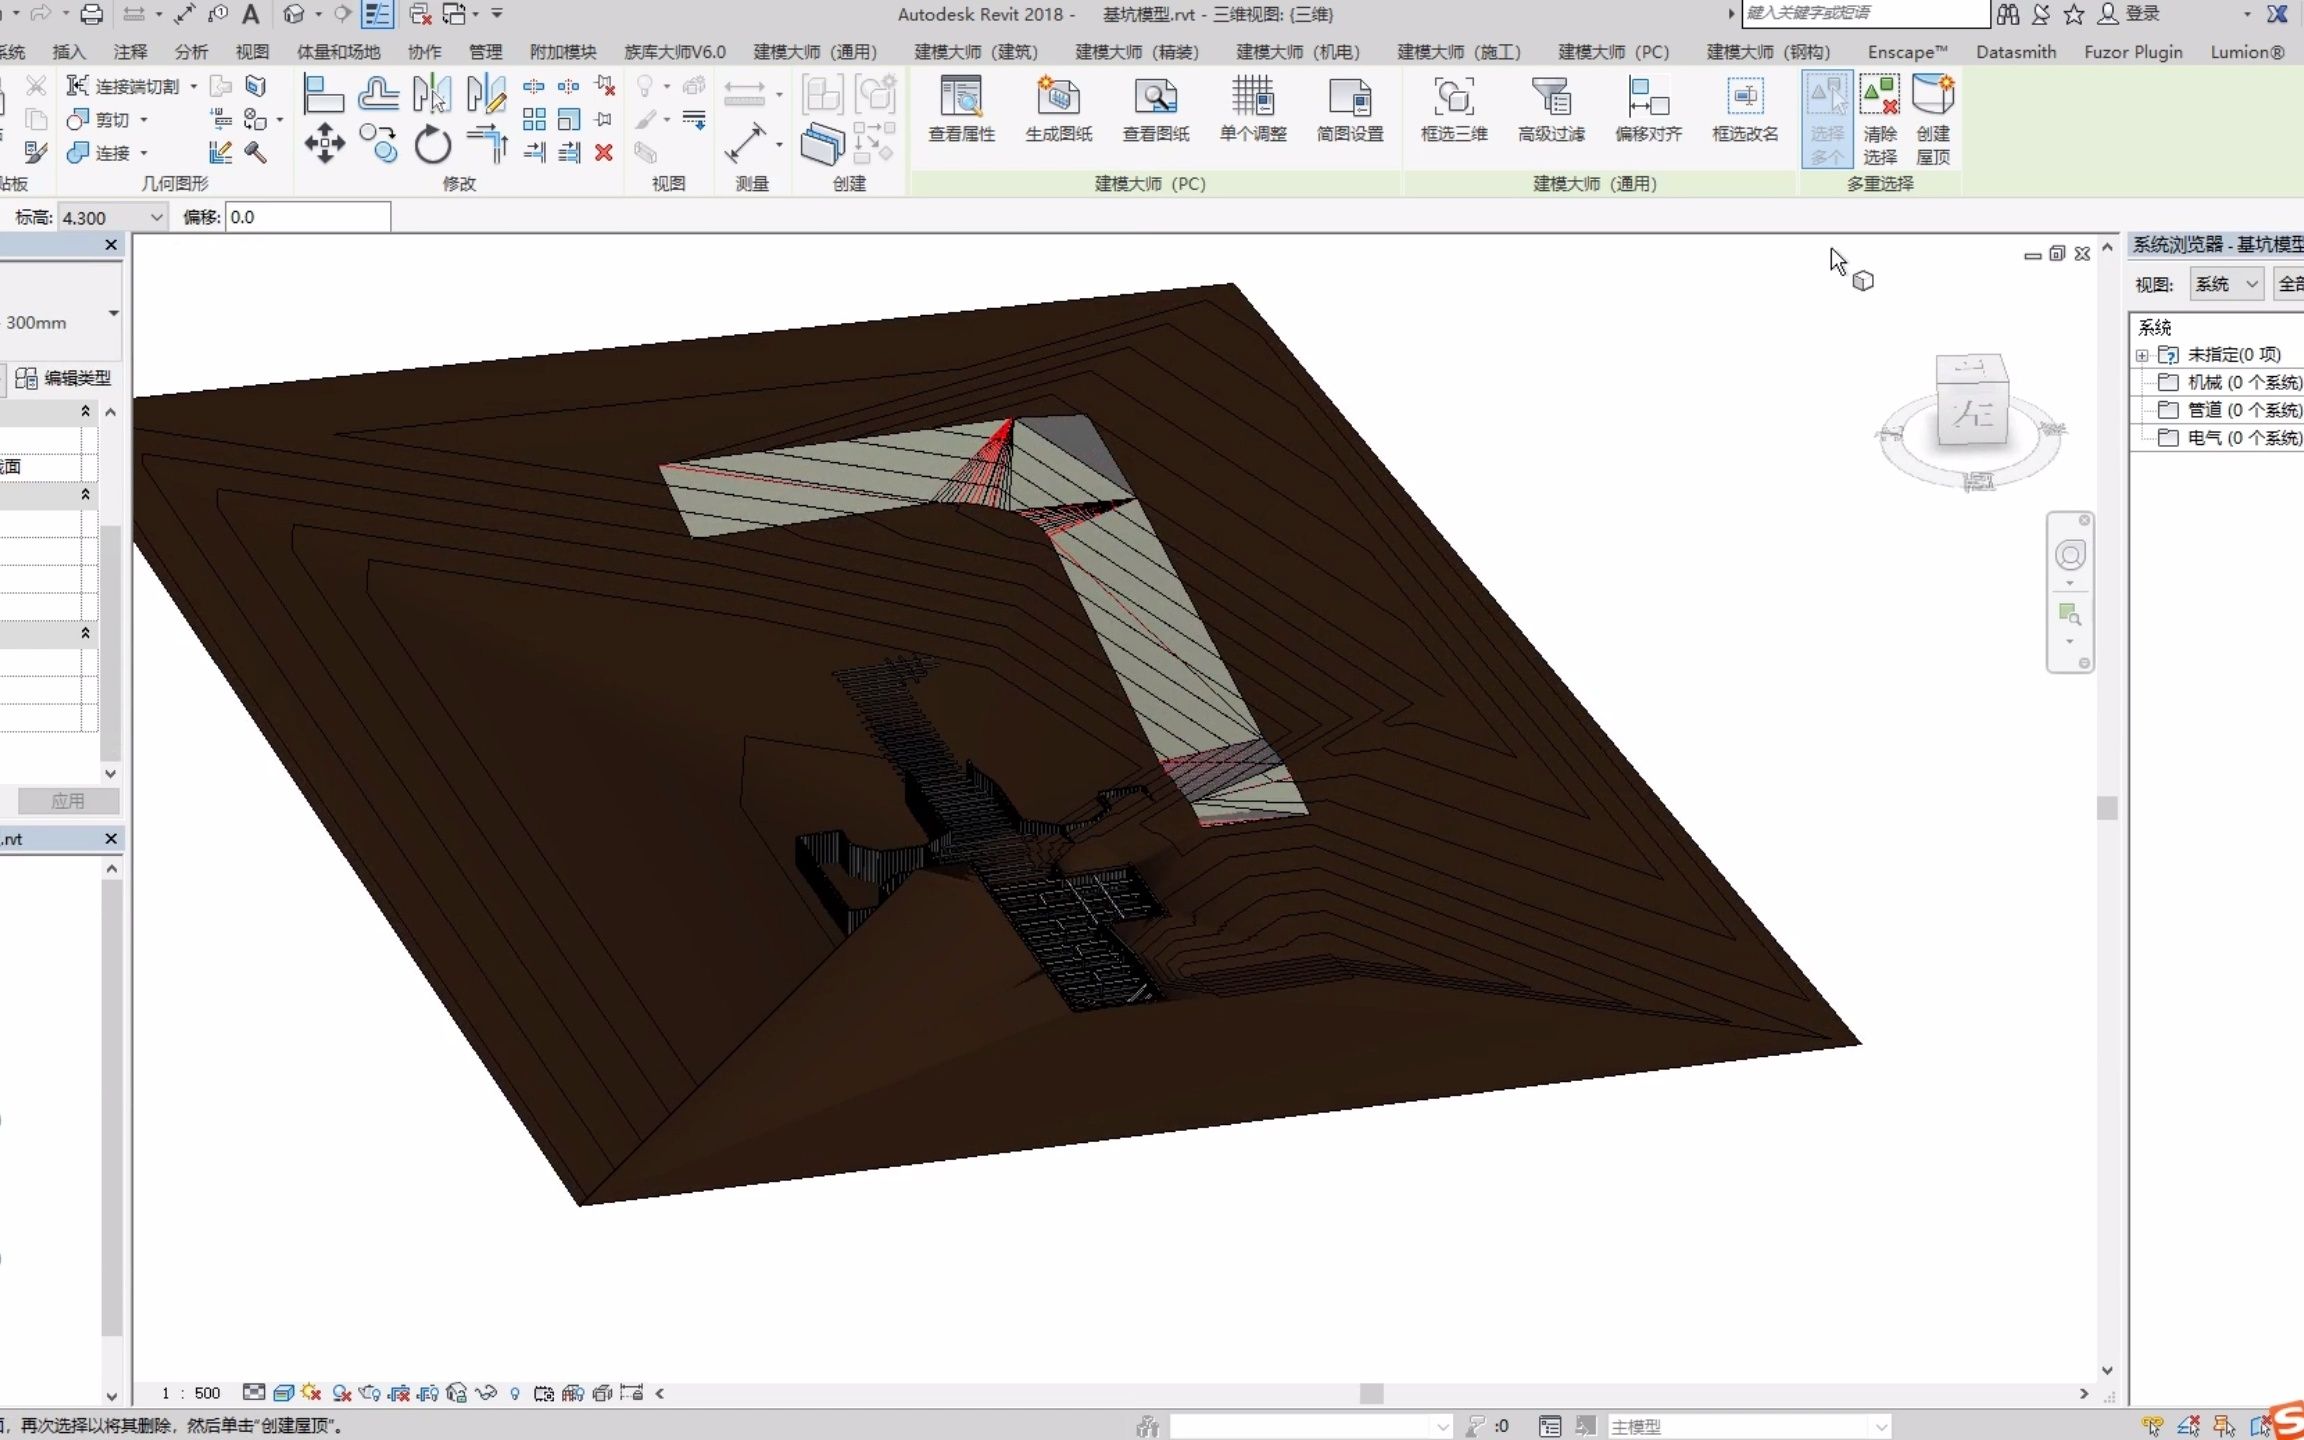Click the 1 : 500 view scale
2304x1440 pixels.
tap(191, 1393)
